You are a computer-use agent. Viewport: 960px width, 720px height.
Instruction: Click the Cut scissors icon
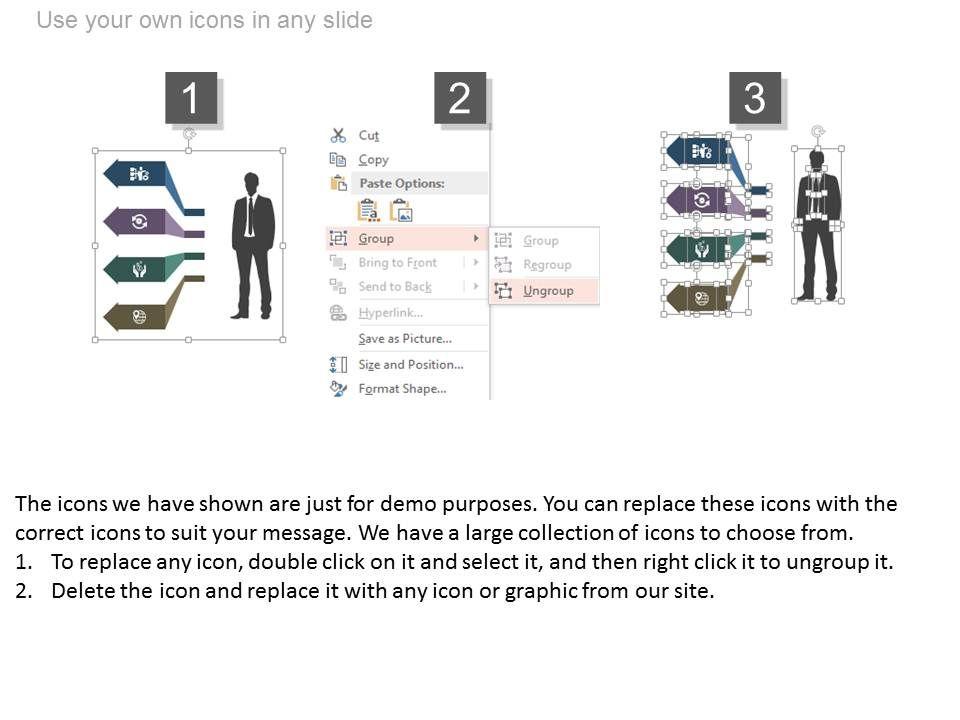[338, 135]
